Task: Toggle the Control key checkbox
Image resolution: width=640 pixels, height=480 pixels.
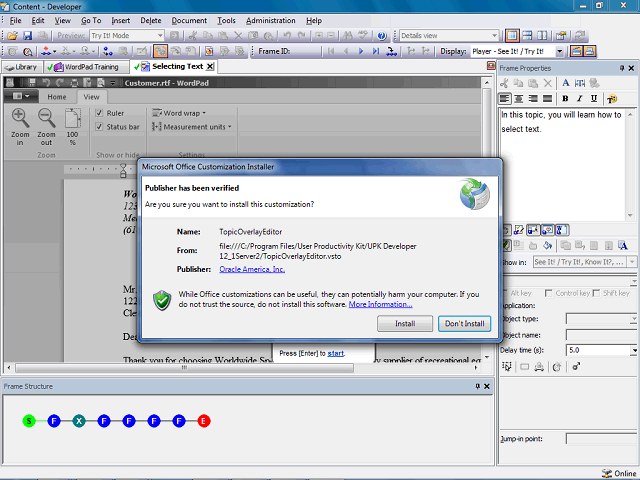Action: 549,293
